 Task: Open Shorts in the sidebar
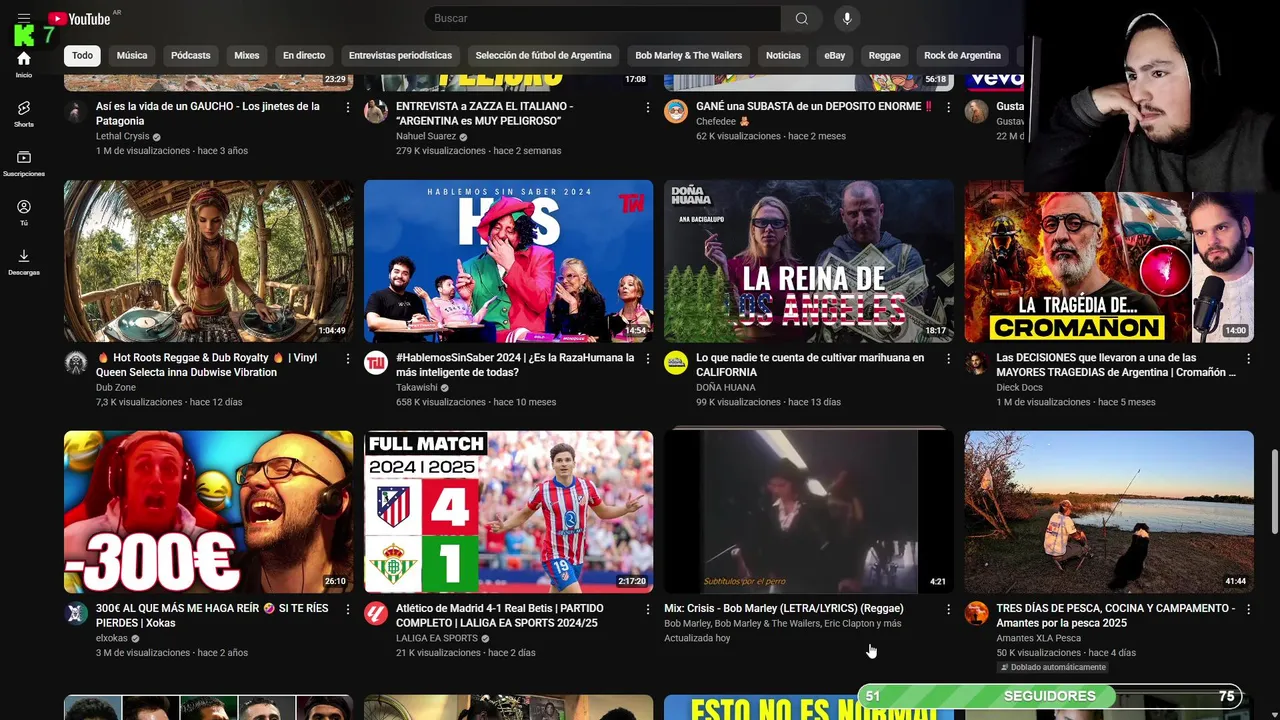[x=24, y=114]
